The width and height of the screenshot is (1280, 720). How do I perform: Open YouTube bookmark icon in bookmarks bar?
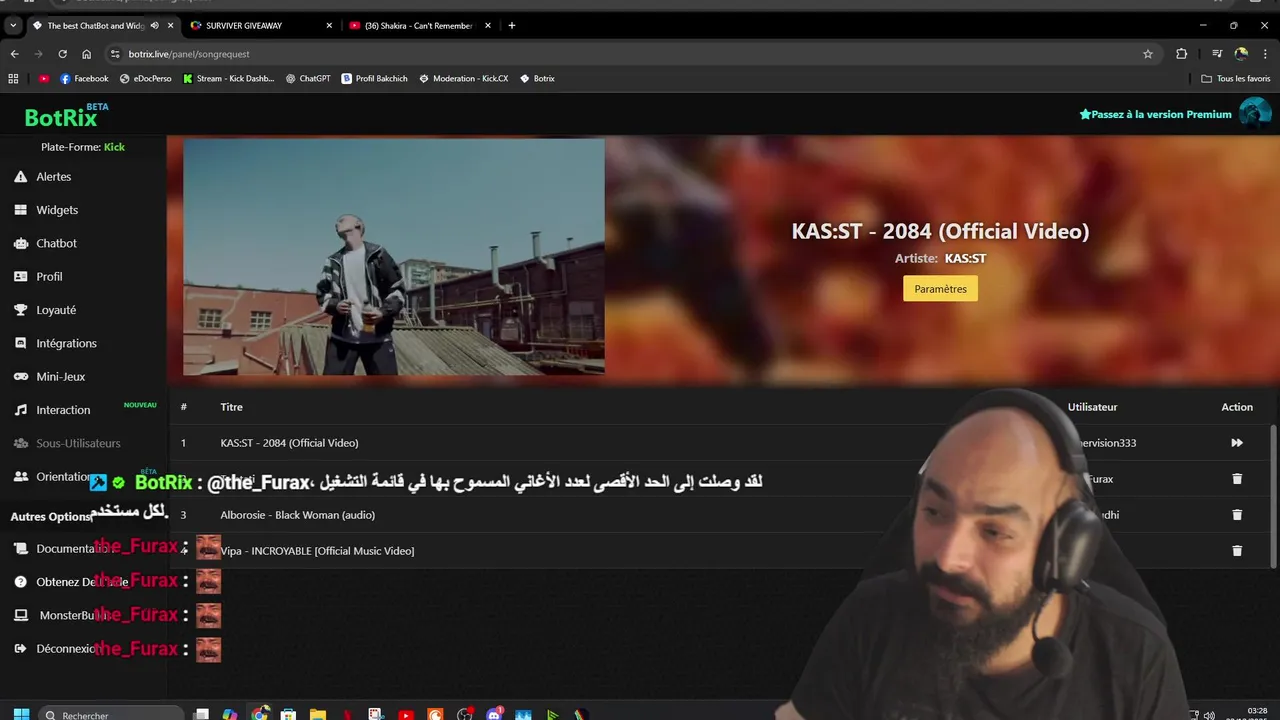tap(44, 78)
